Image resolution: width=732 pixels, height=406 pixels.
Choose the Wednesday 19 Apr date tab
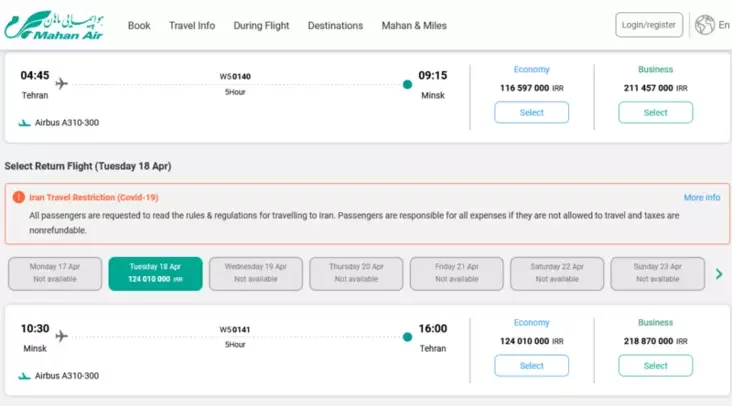pos(256,274)
